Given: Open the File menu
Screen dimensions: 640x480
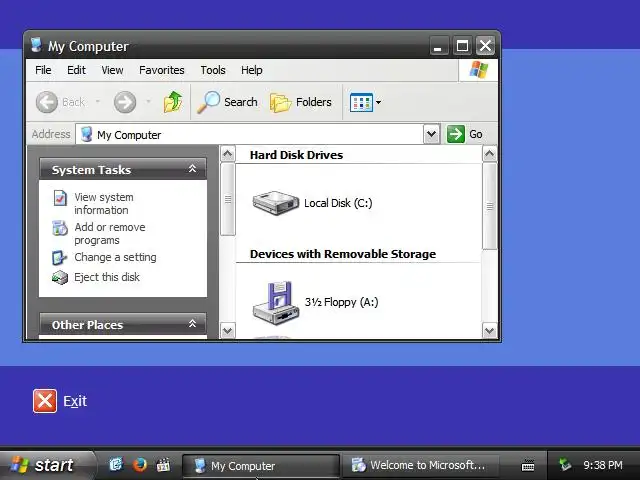Looking at the screenshot, I should point(43,70).
